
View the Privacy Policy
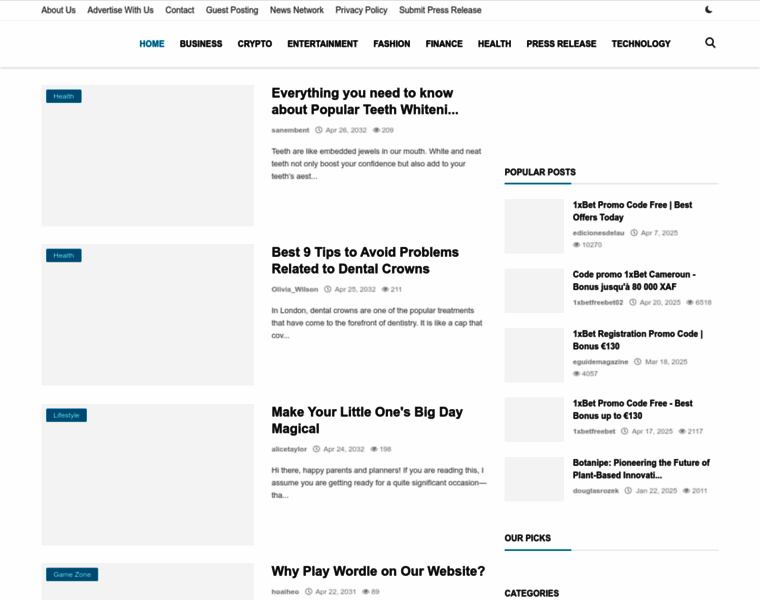click(x=361, y=10)
